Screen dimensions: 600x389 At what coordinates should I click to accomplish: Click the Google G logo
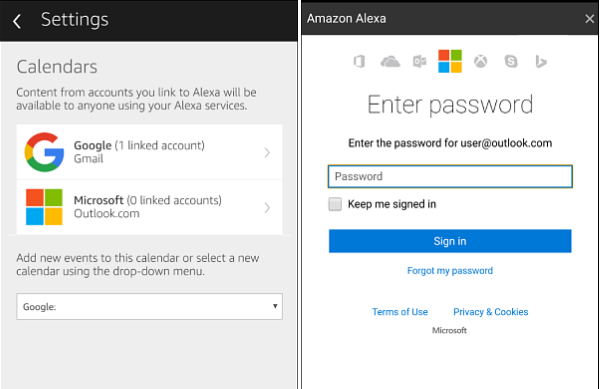44,152
